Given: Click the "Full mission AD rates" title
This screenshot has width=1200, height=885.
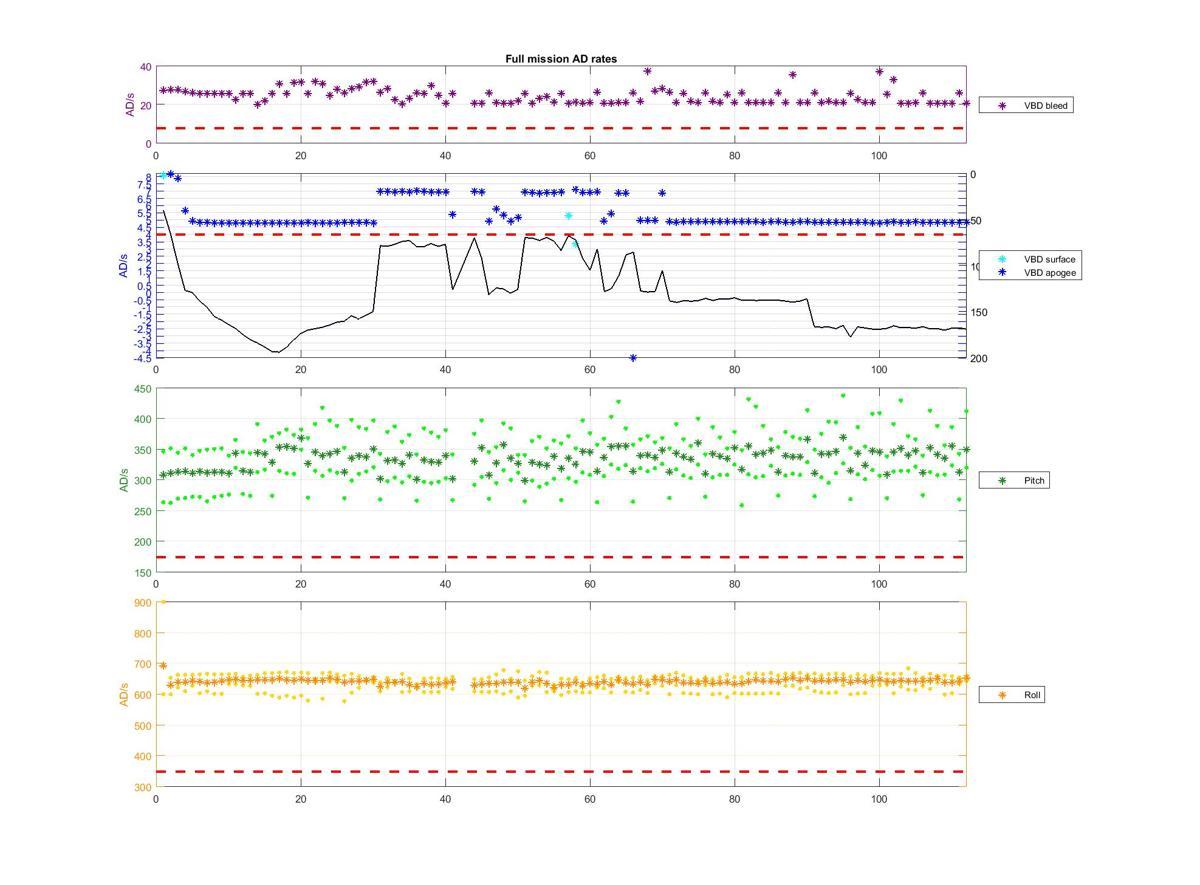Looking at the screenshot, I should 560,59.
